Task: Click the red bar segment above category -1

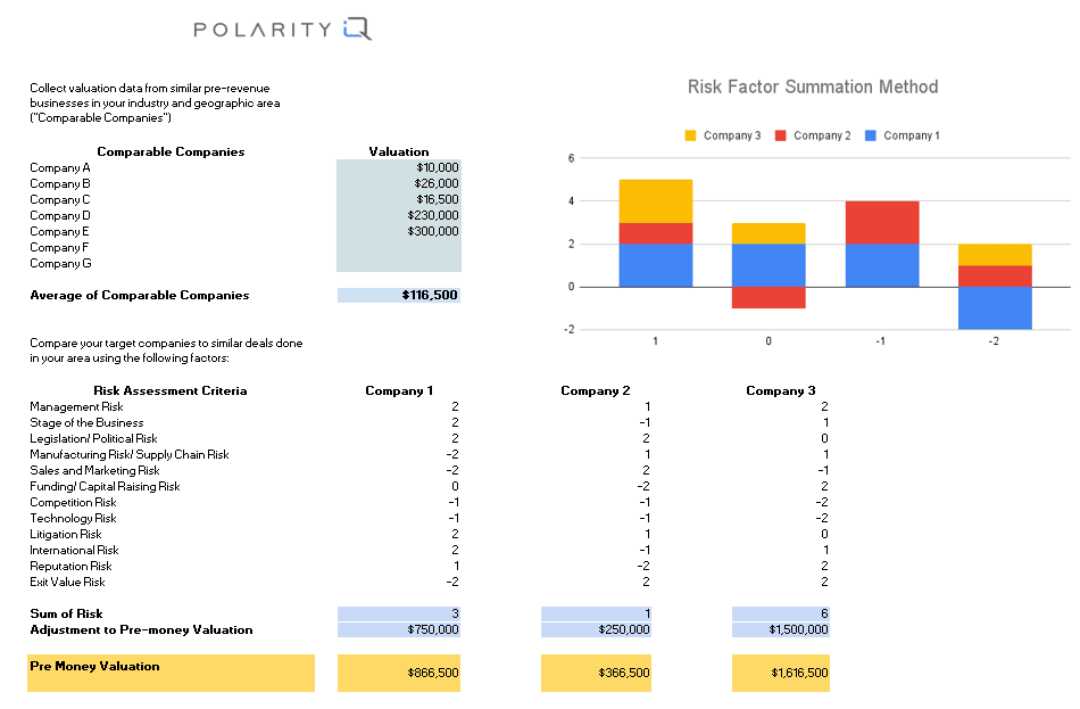Action: pos(882,222)
